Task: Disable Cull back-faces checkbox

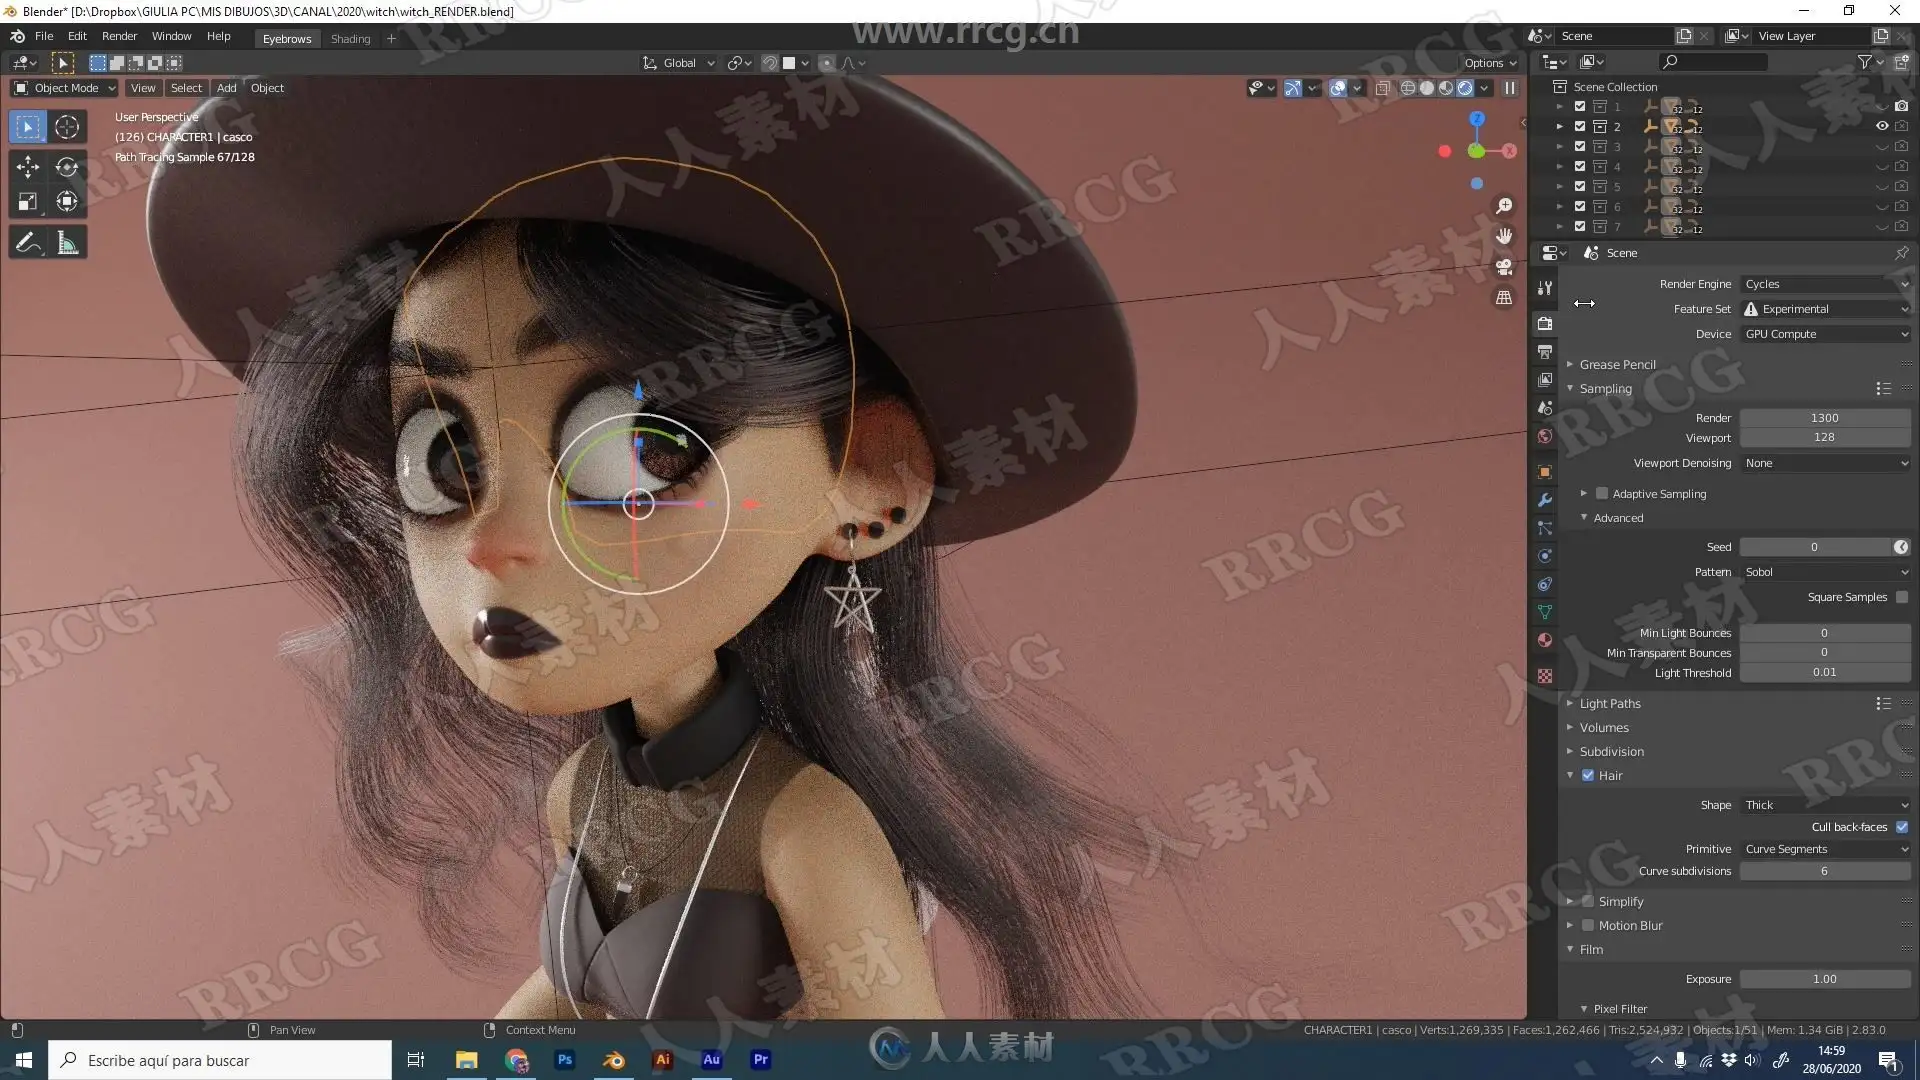Action: (x=1901, y=827)
